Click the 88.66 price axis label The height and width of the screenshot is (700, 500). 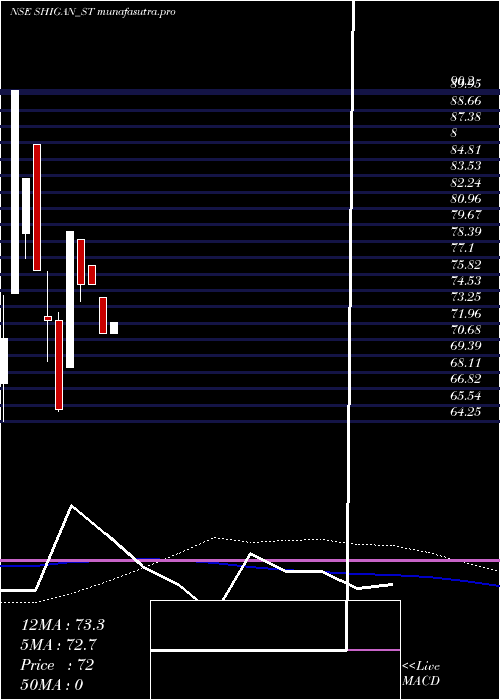pyautogui.click(x=466, y=101)
